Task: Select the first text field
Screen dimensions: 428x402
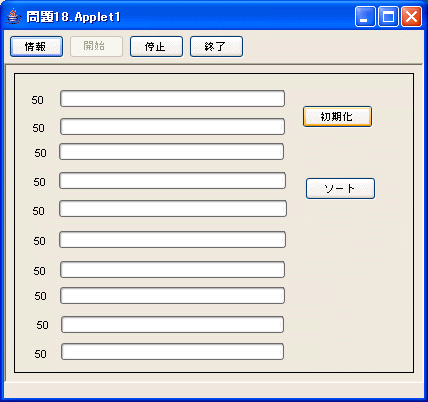Action: [x=172, y=99]
